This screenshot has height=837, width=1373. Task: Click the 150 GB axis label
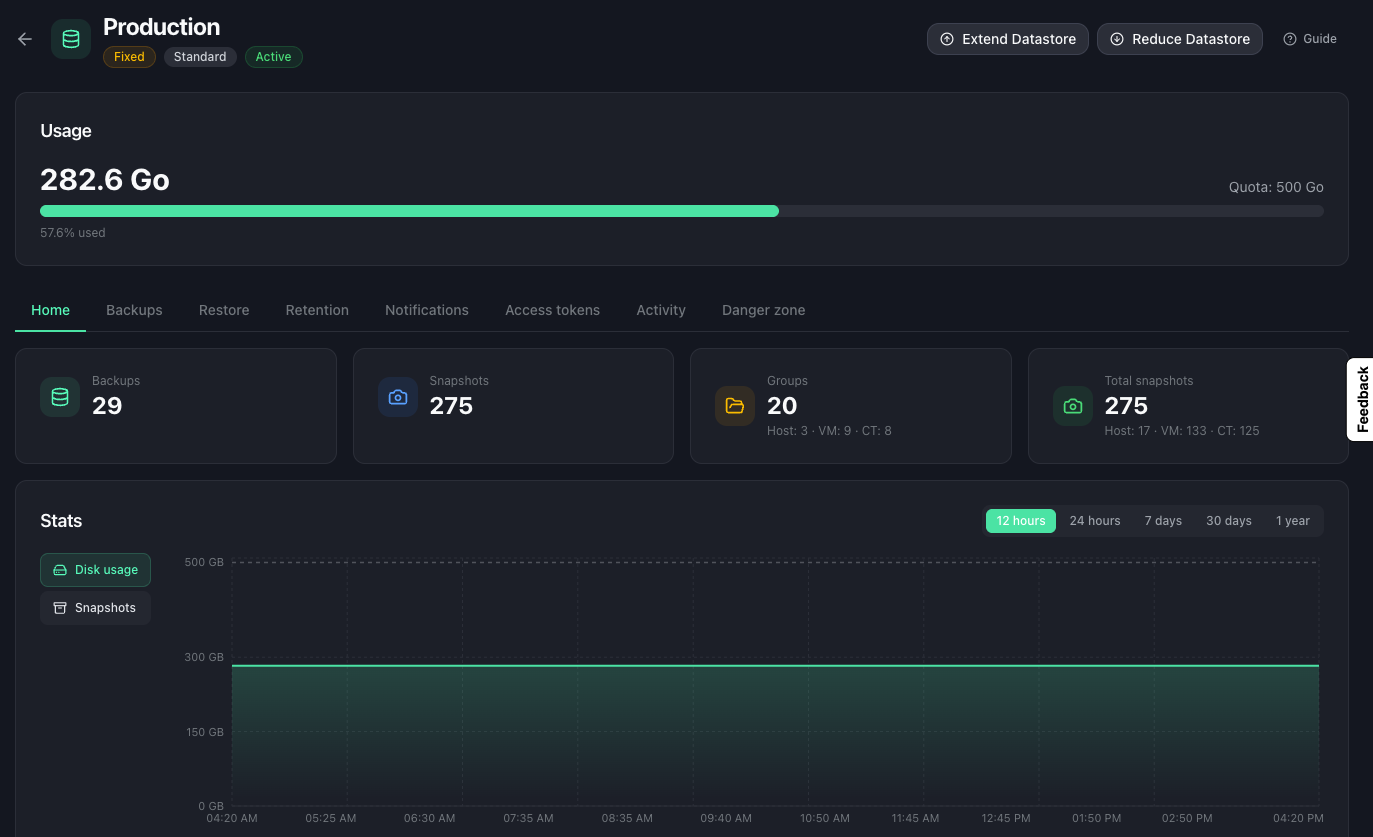tap(204, 732)
